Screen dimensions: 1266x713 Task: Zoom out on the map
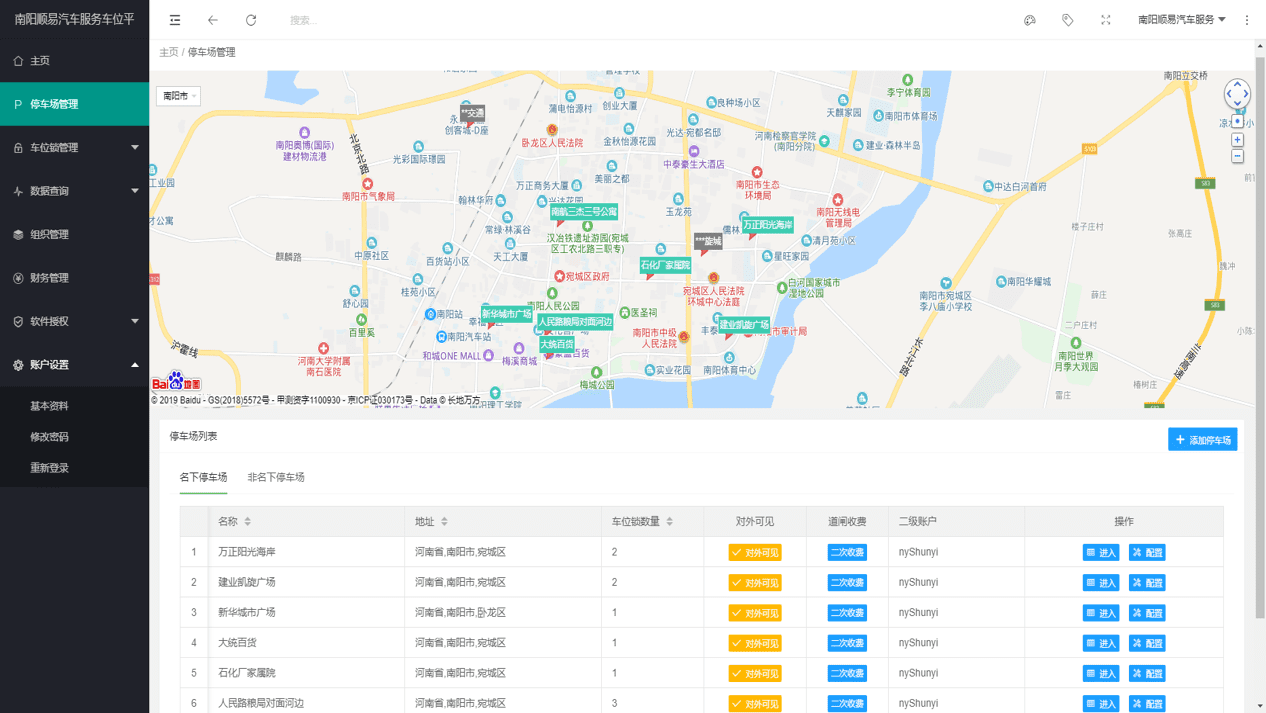tap(1237, 157)
